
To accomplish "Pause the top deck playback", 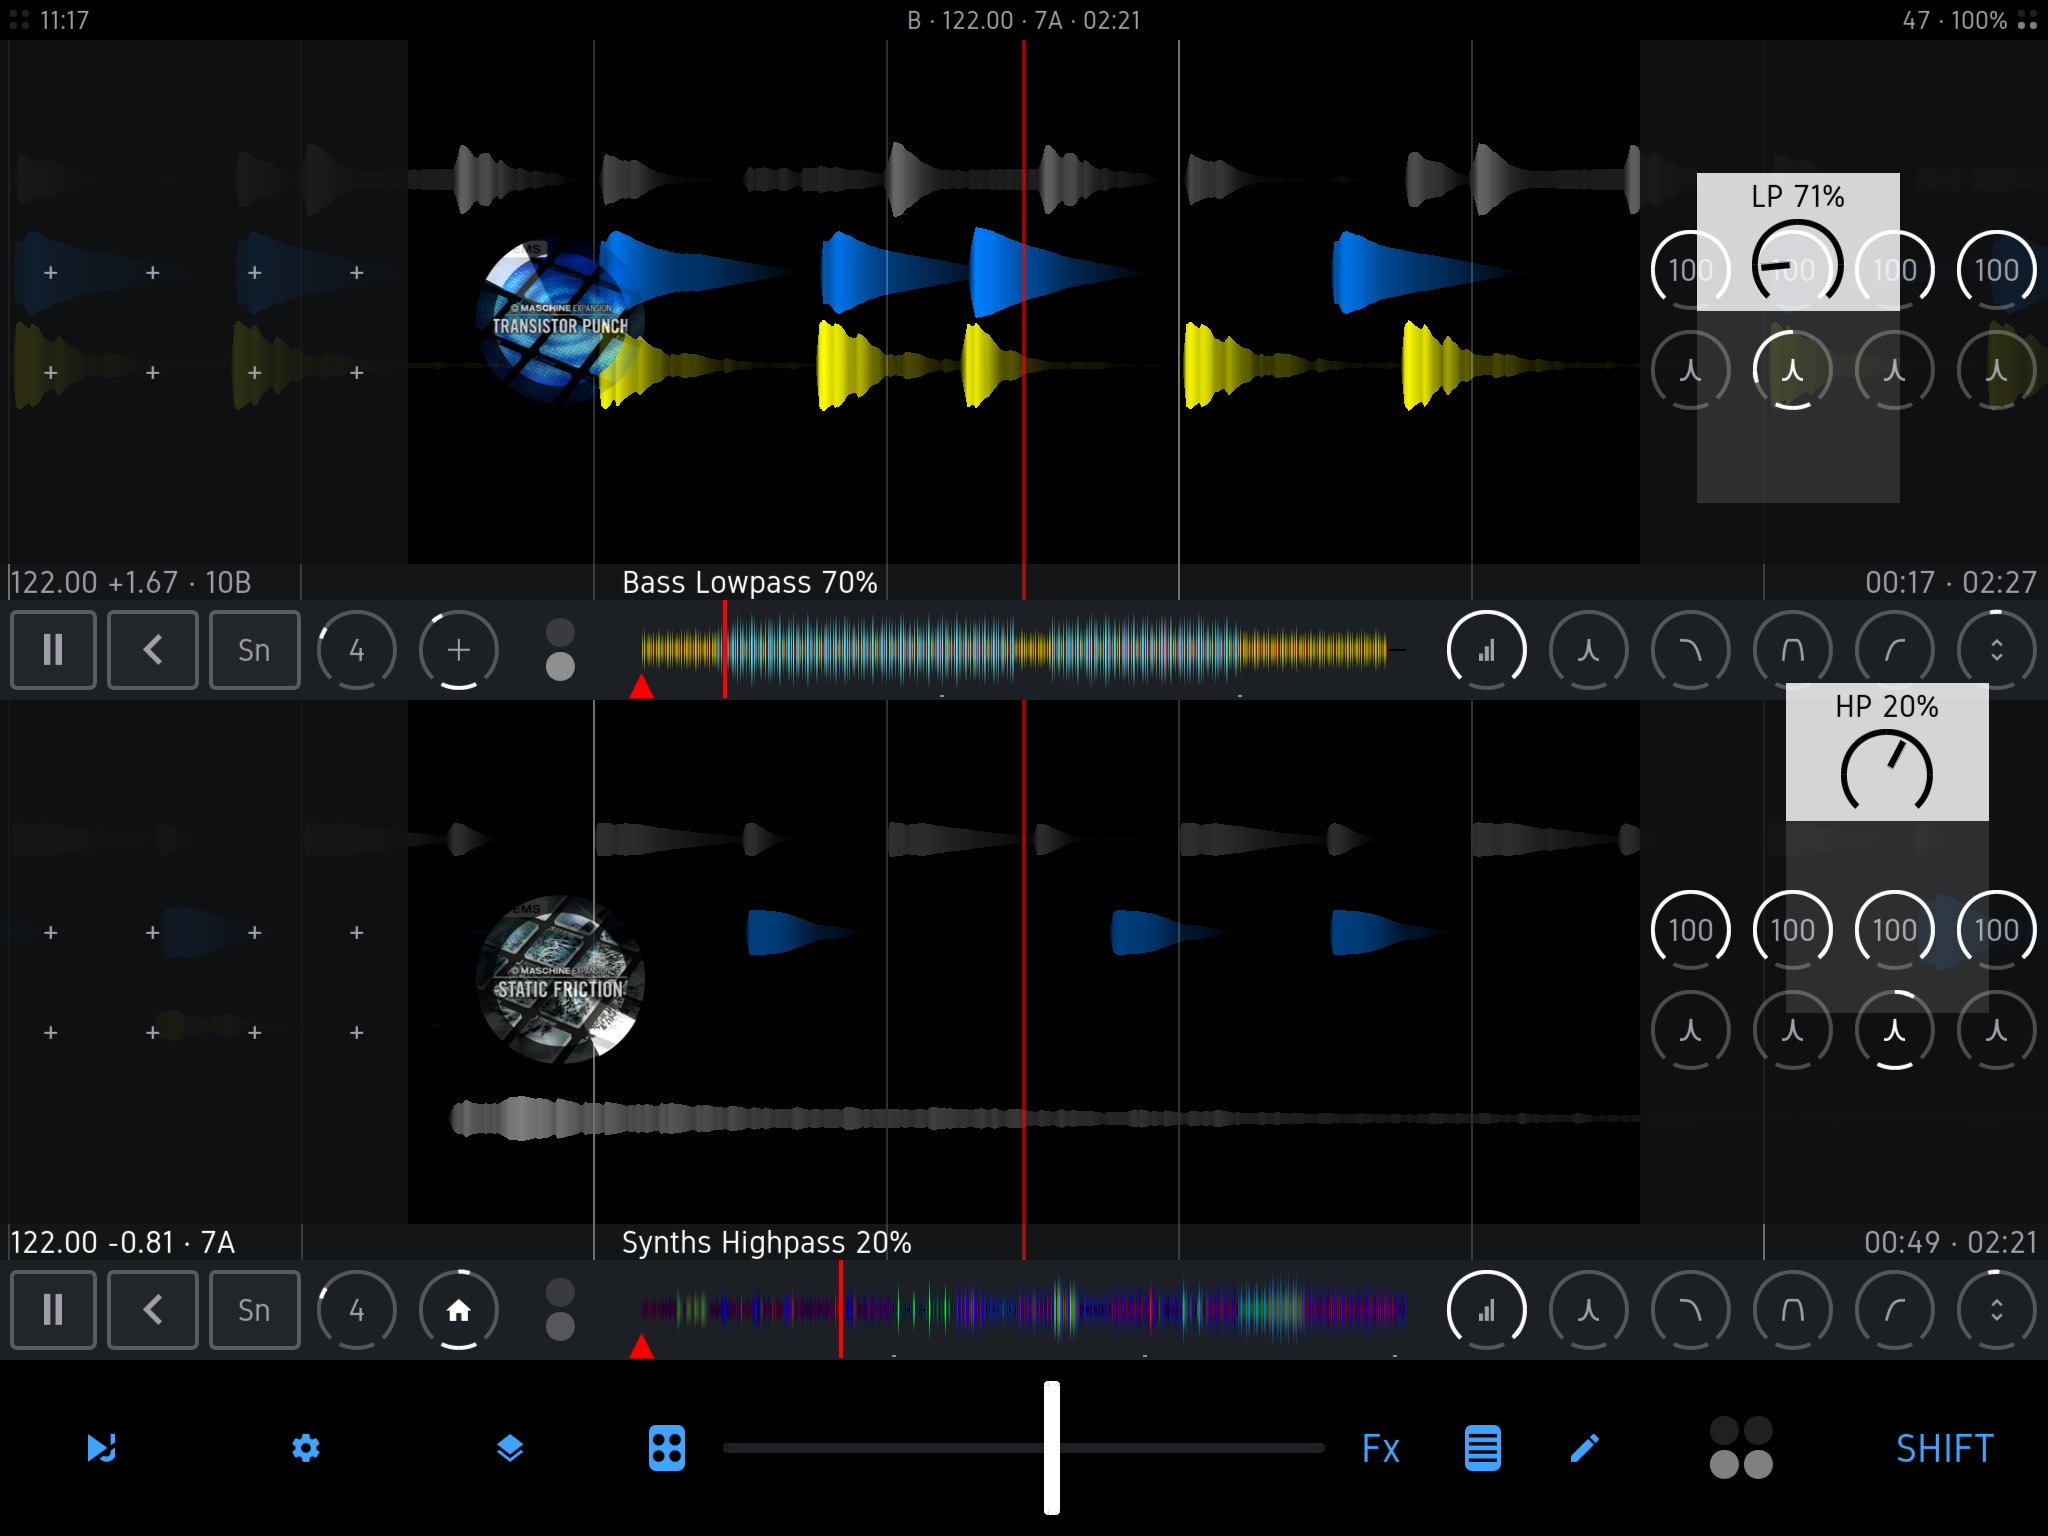I will [x=53, y=650].
